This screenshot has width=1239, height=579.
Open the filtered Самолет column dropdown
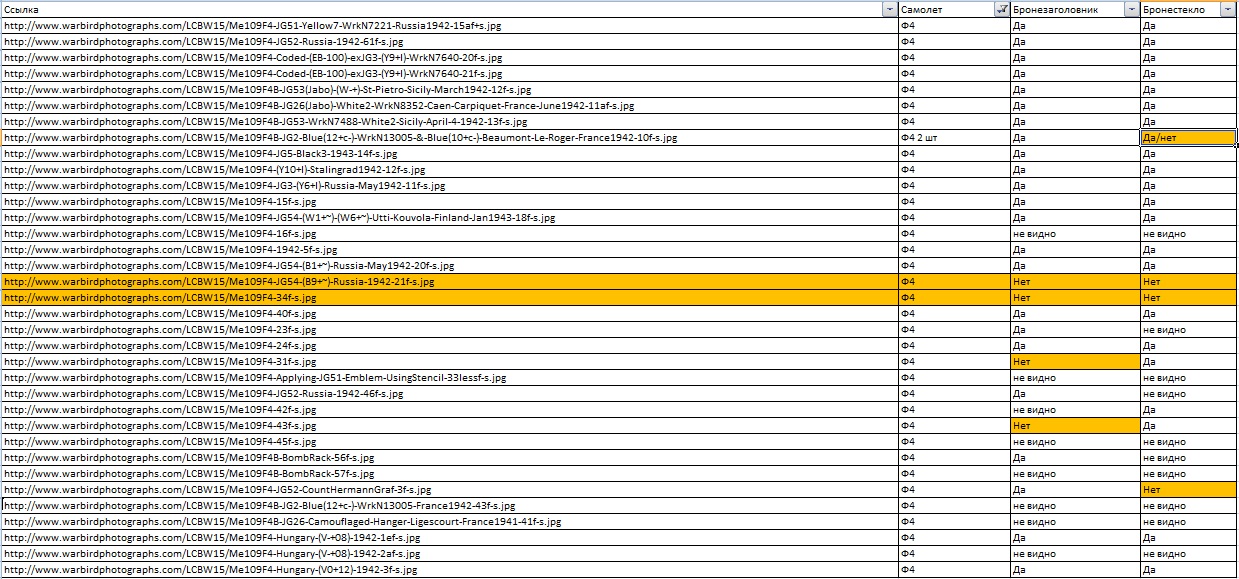[1003, 9]
